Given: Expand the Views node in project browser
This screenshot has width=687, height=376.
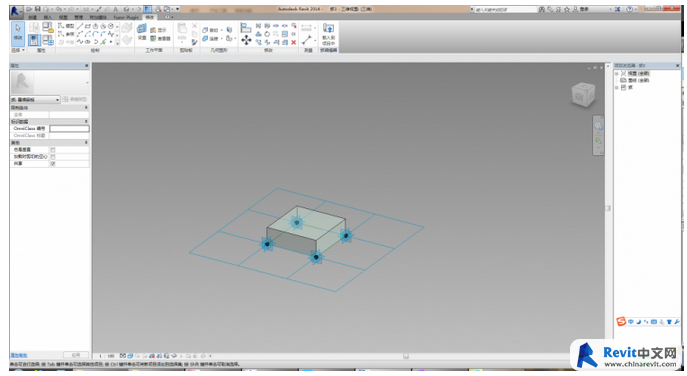Looking at the screenshot, I should pos(616,74).
